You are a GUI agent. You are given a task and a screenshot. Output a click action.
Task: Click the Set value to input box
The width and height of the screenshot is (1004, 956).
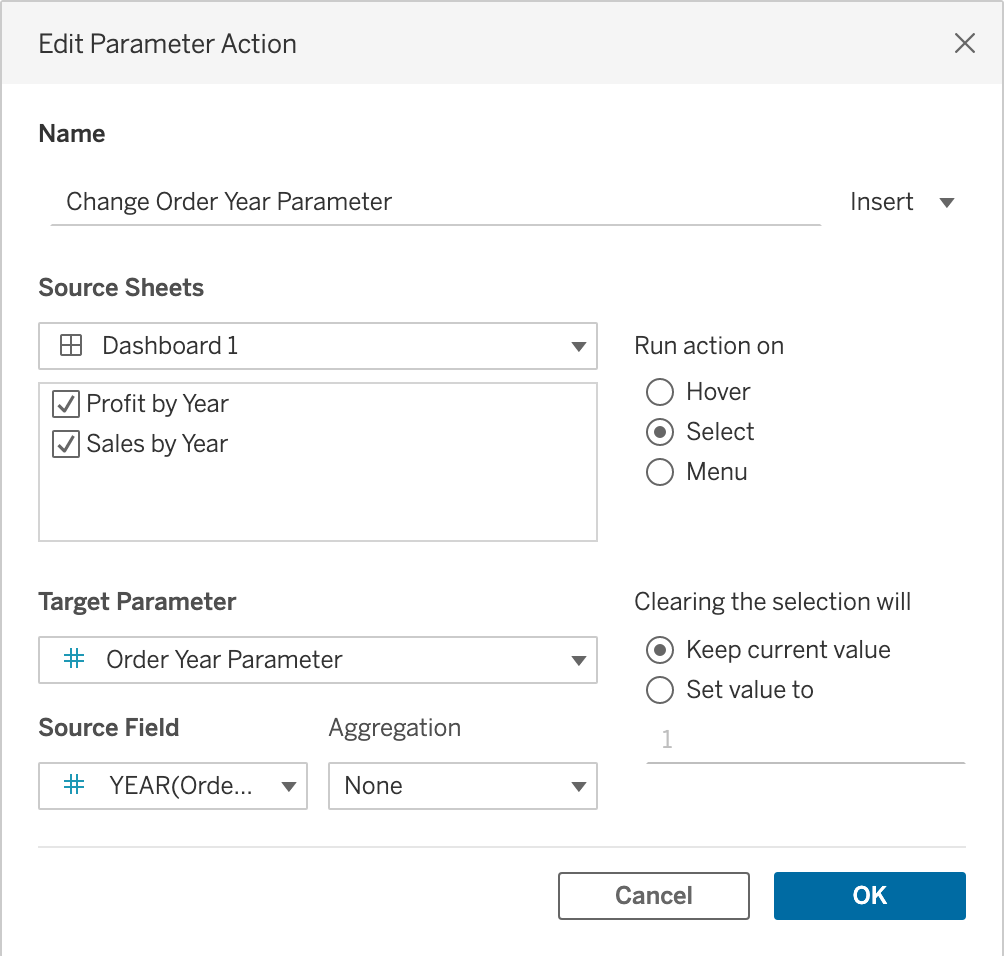(x=805, y=740)
